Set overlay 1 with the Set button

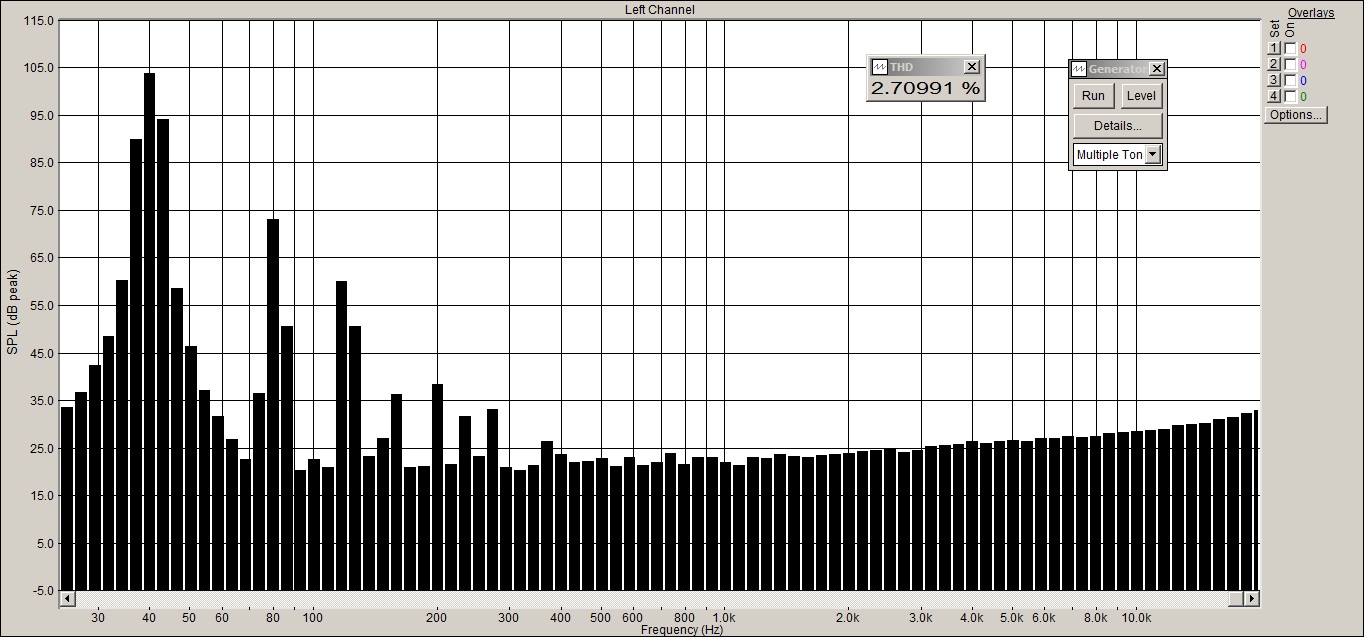click(1274, 48)
